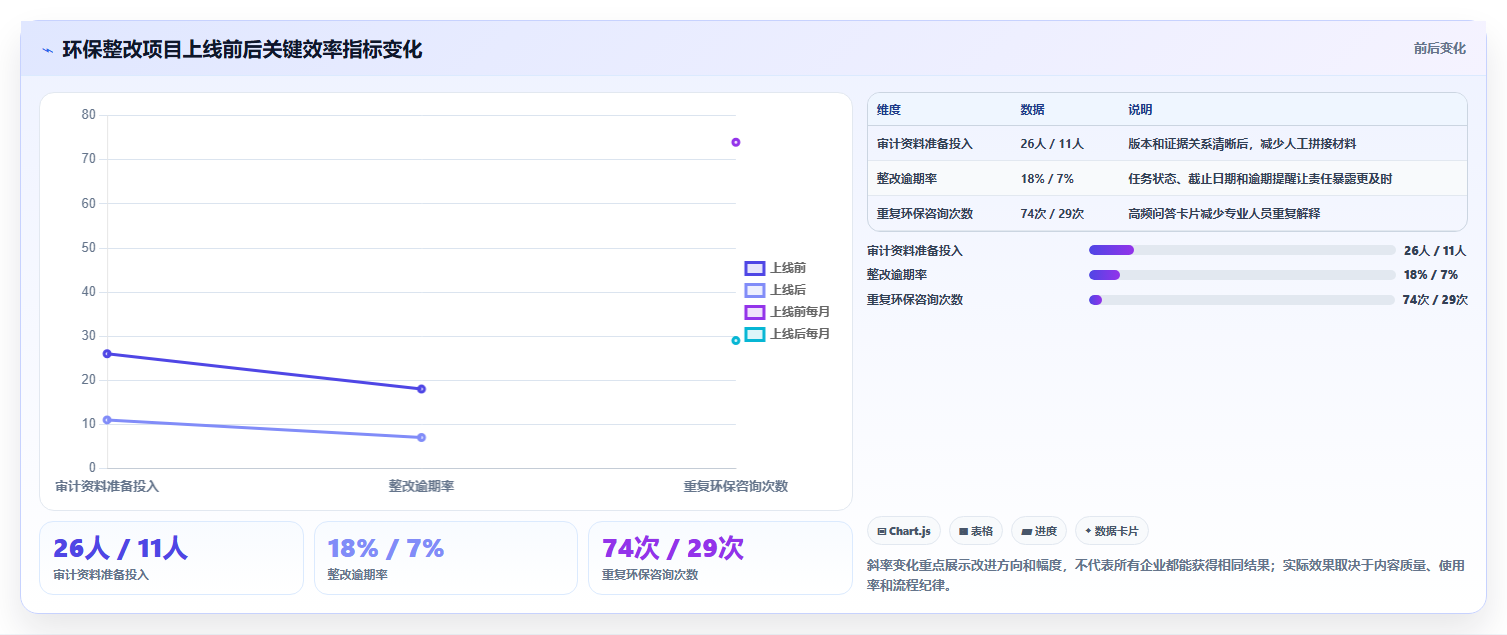This screenshot has height=635, width=1507.
Task: Click the 重复环保咨询次数 x-axis label
Action: [x=736, y=486]
